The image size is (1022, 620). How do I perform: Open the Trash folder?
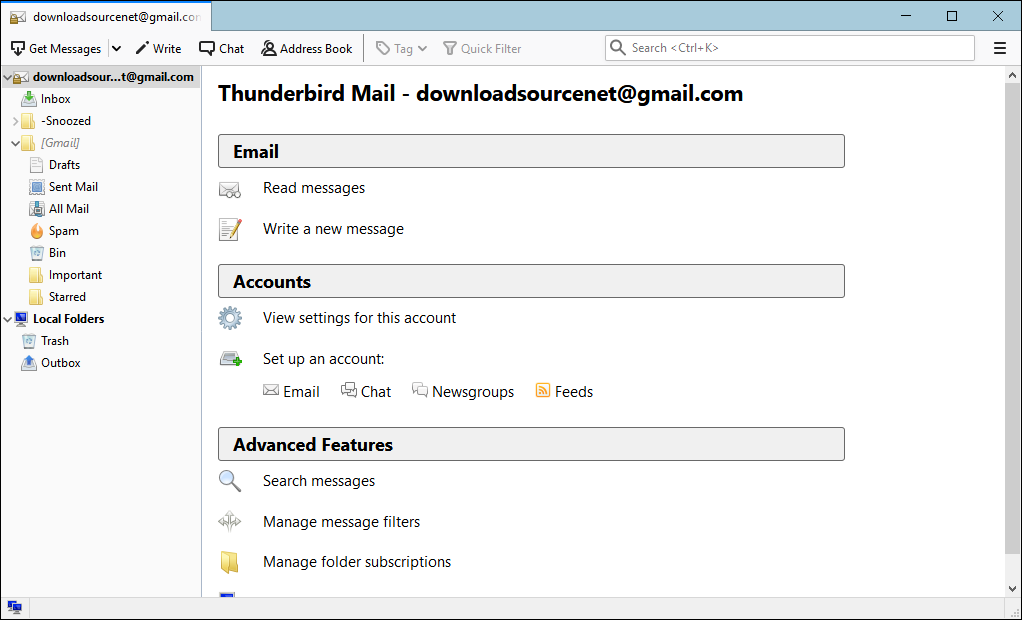click(55, 341)
